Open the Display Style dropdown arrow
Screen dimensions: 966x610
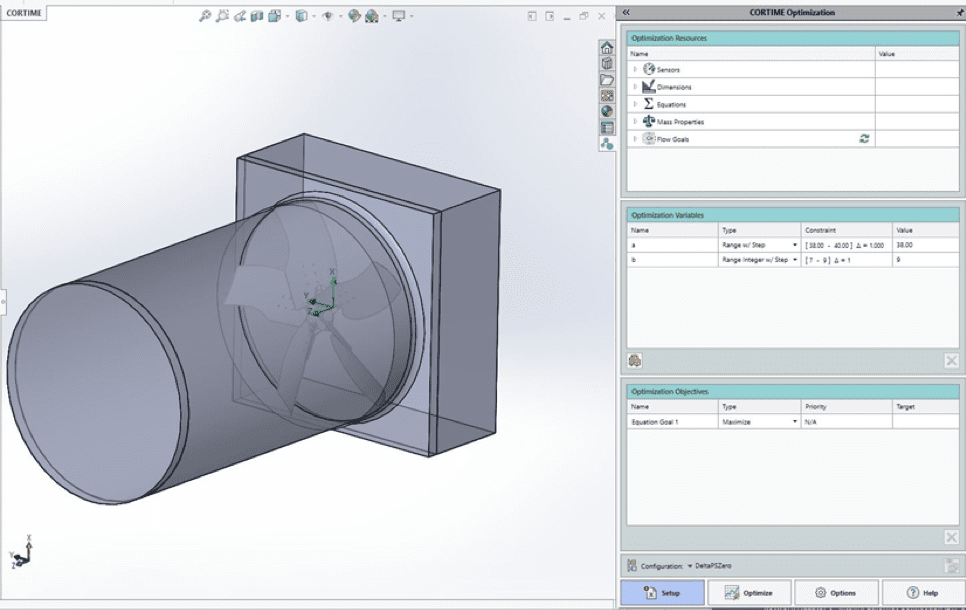(314, 16)
